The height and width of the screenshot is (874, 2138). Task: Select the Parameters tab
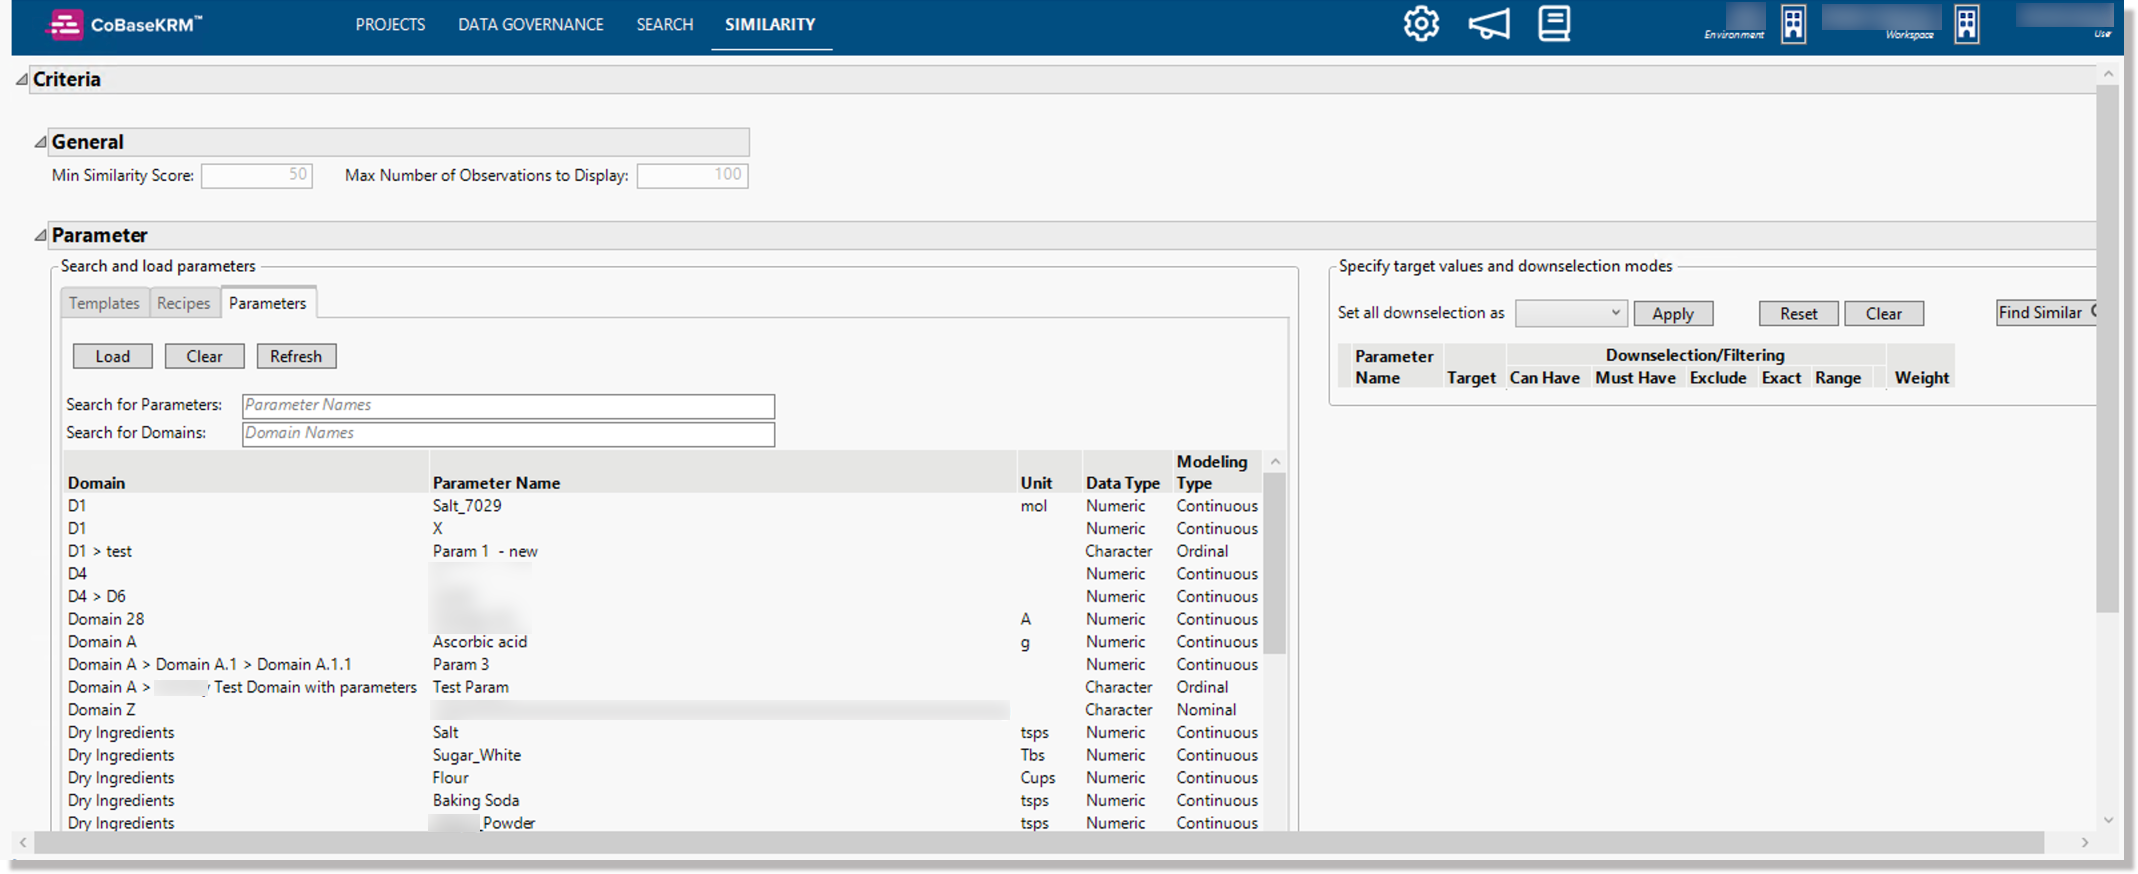[268, 303]
